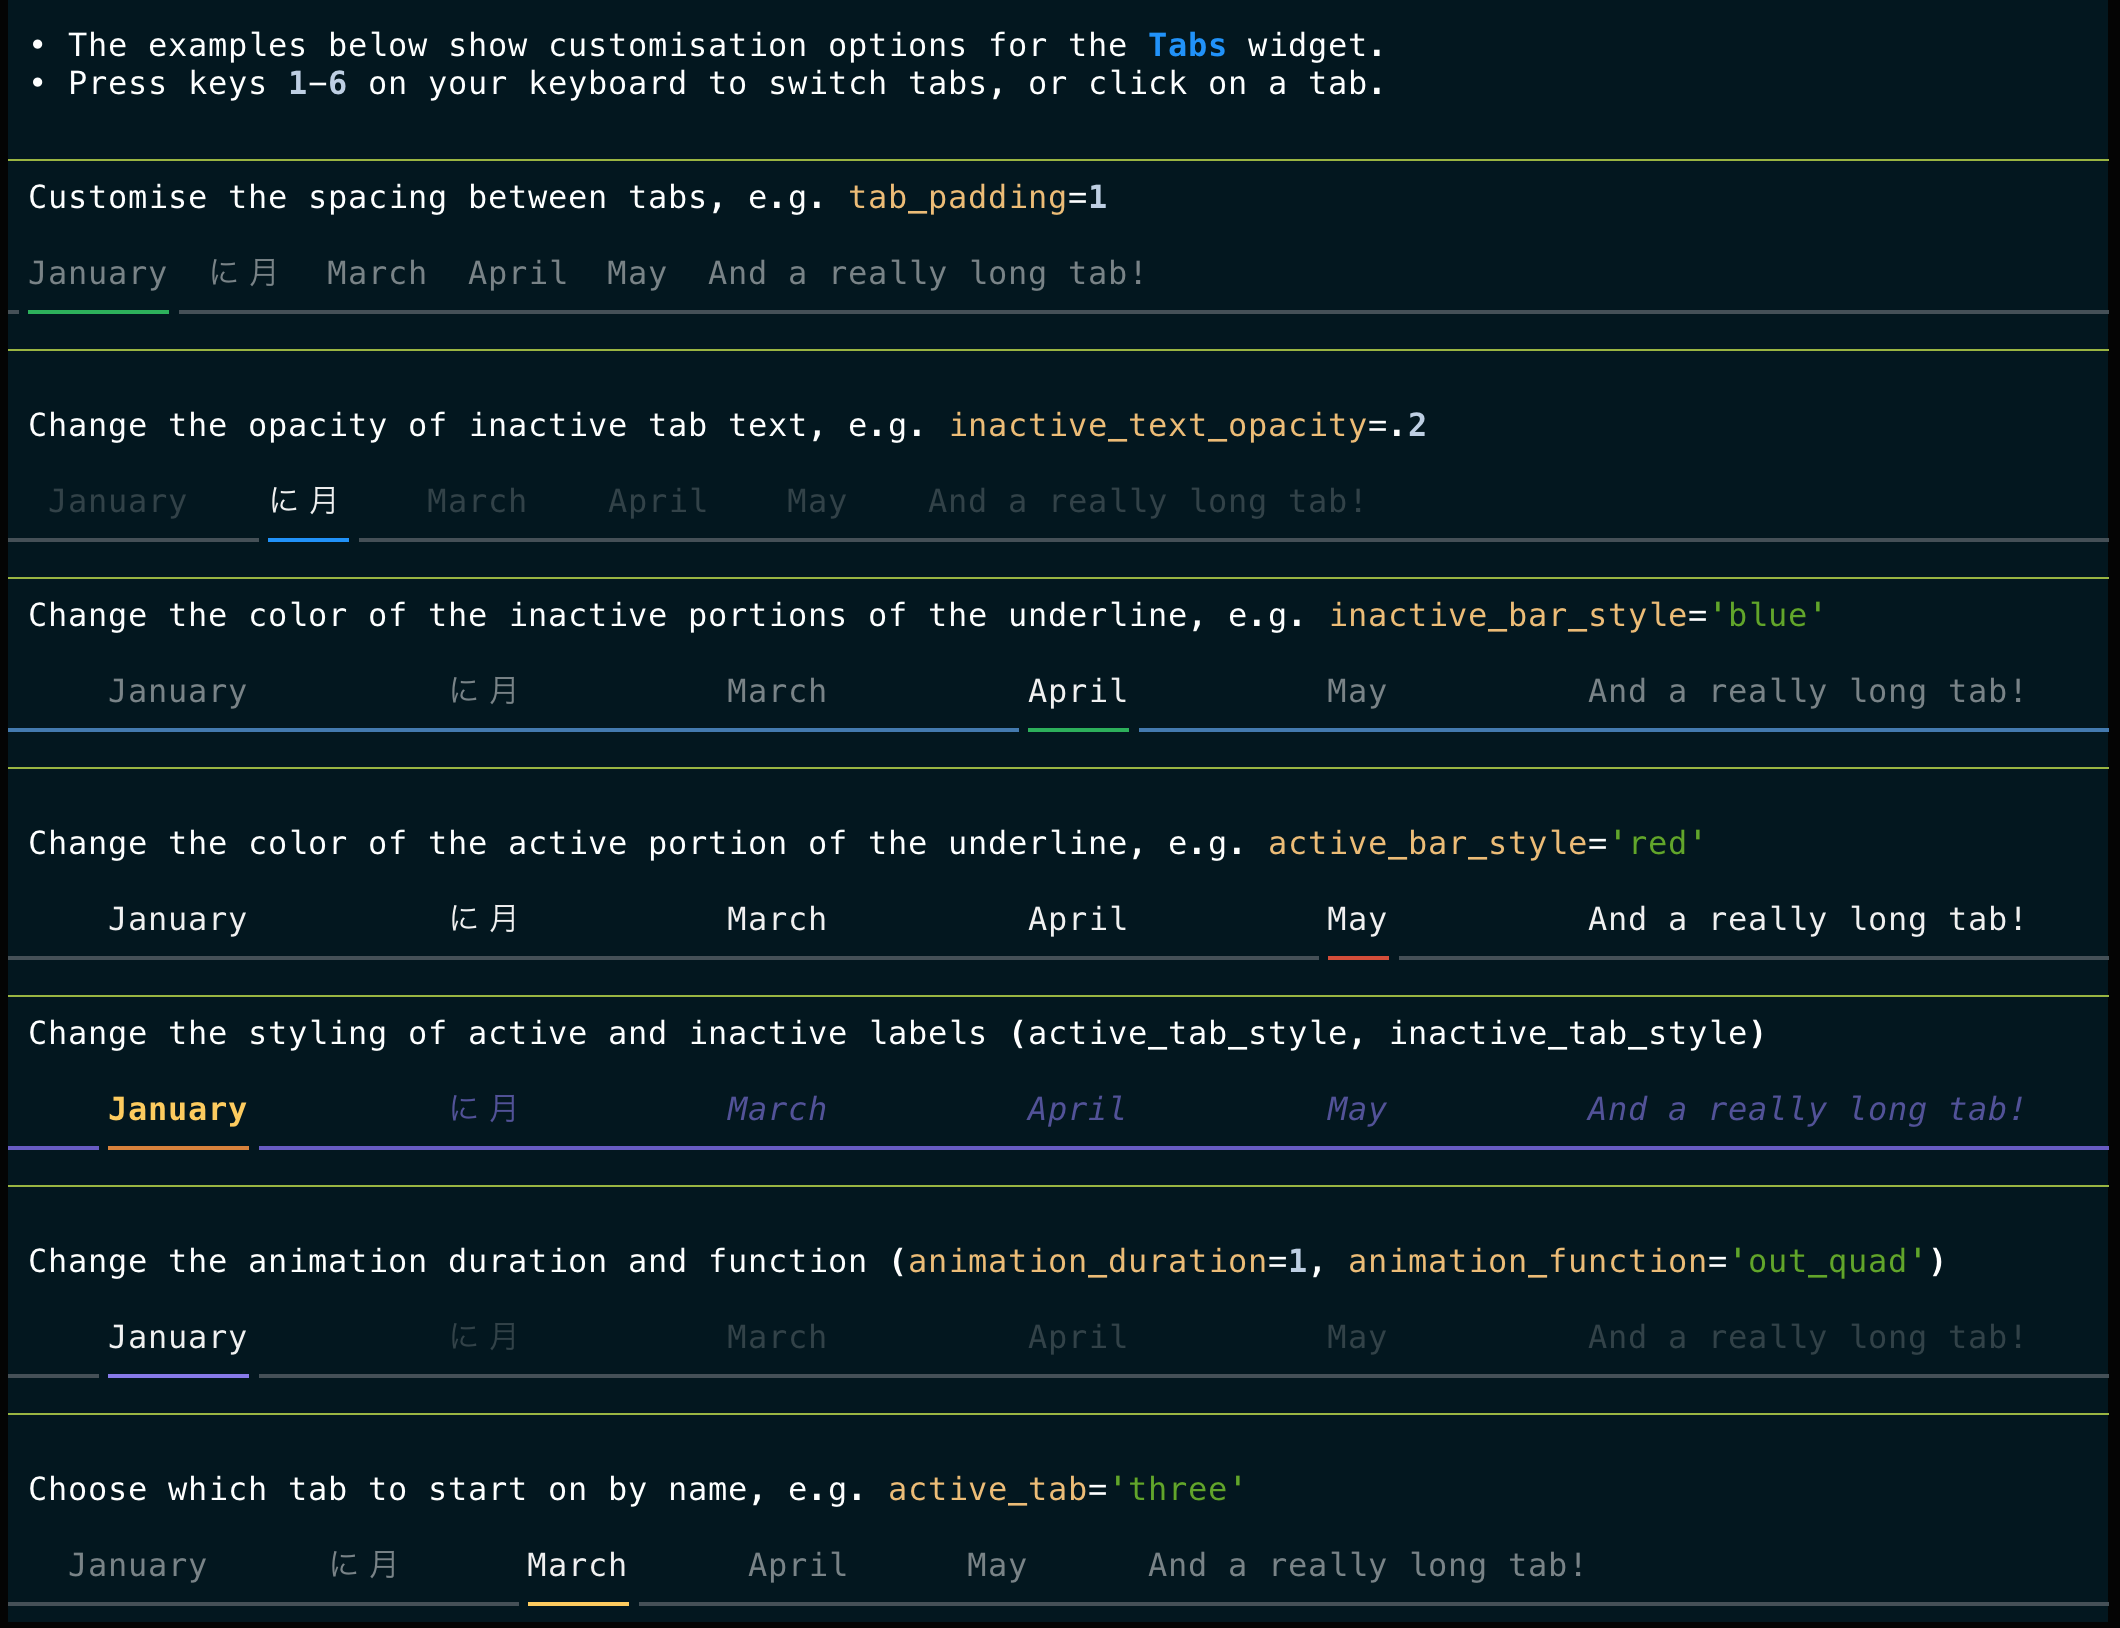
Task: Click に月 tab in active_bar_style row
Action: [484, 919]
